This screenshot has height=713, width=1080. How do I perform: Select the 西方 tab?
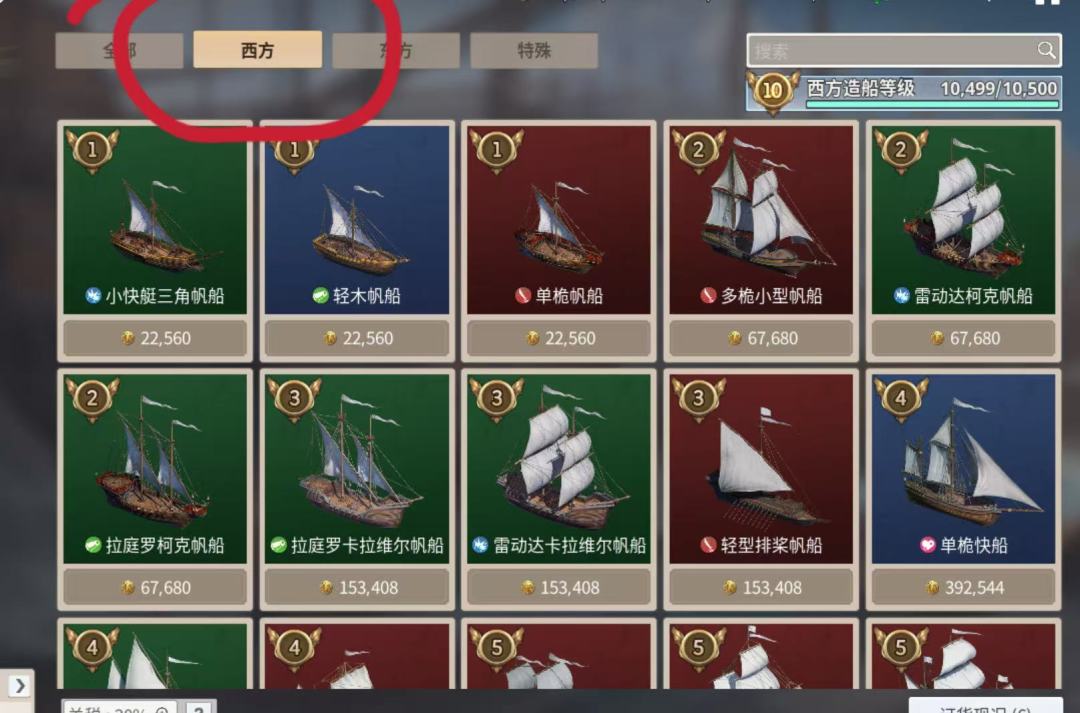258,50
